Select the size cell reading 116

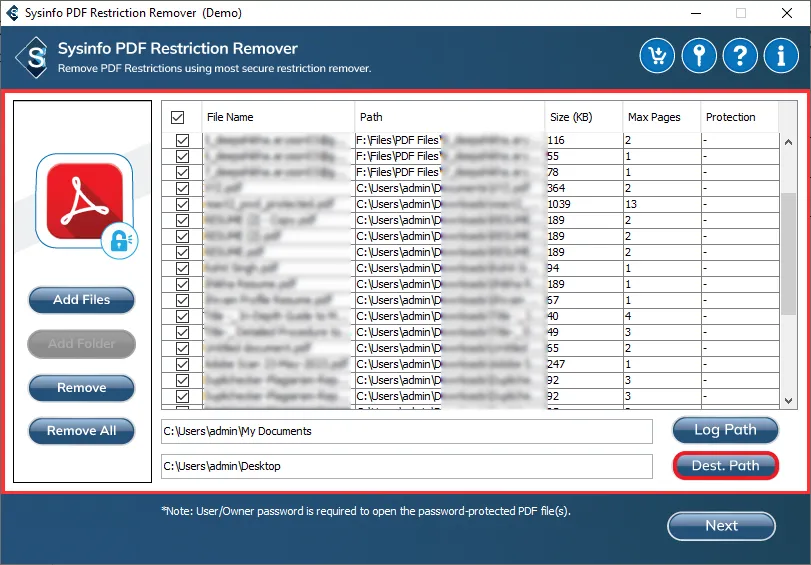(584, 140)
